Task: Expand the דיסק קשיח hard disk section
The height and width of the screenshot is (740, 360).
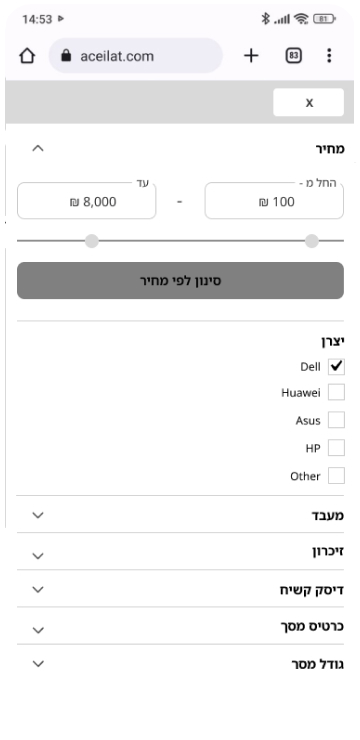Action: point(180,589)
